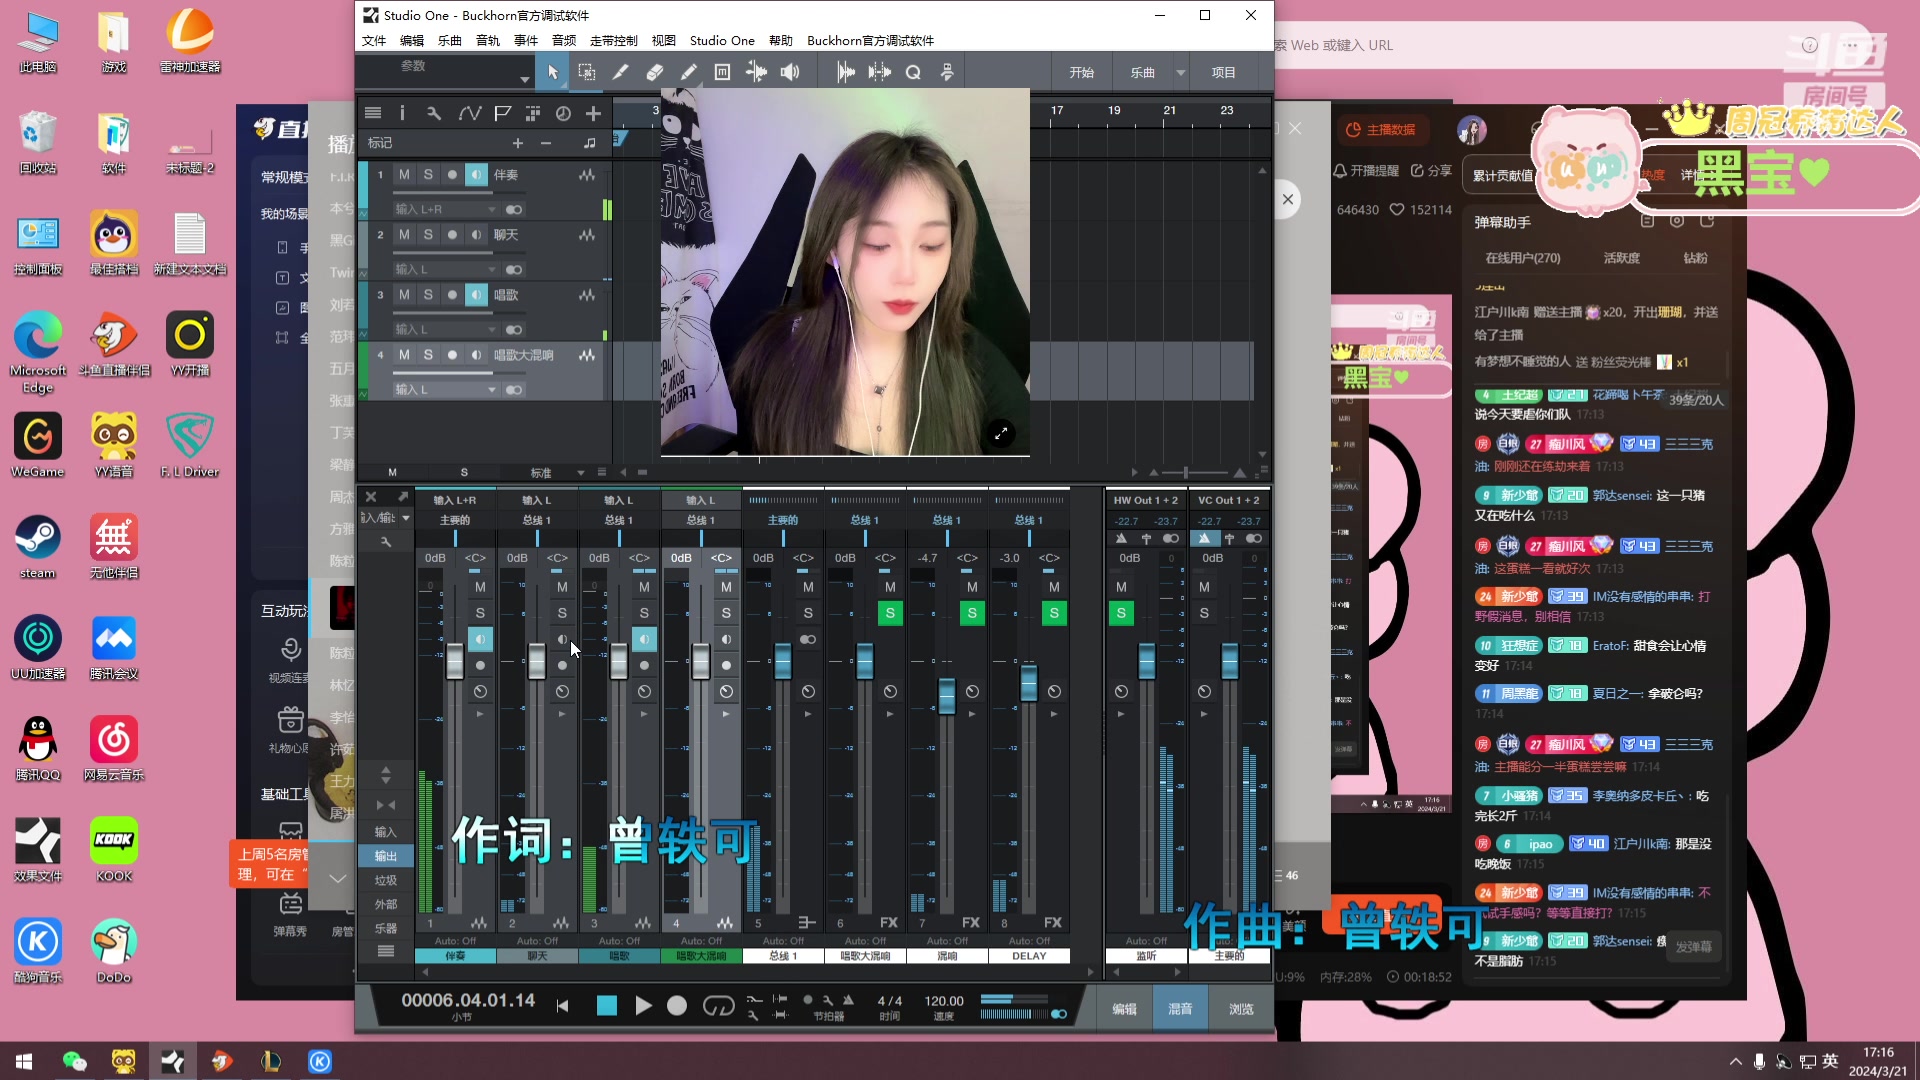Open the 音轨 menu
Image resolution: width=1920 pixels, height=1080 pixels.
[x=487, y=40]
